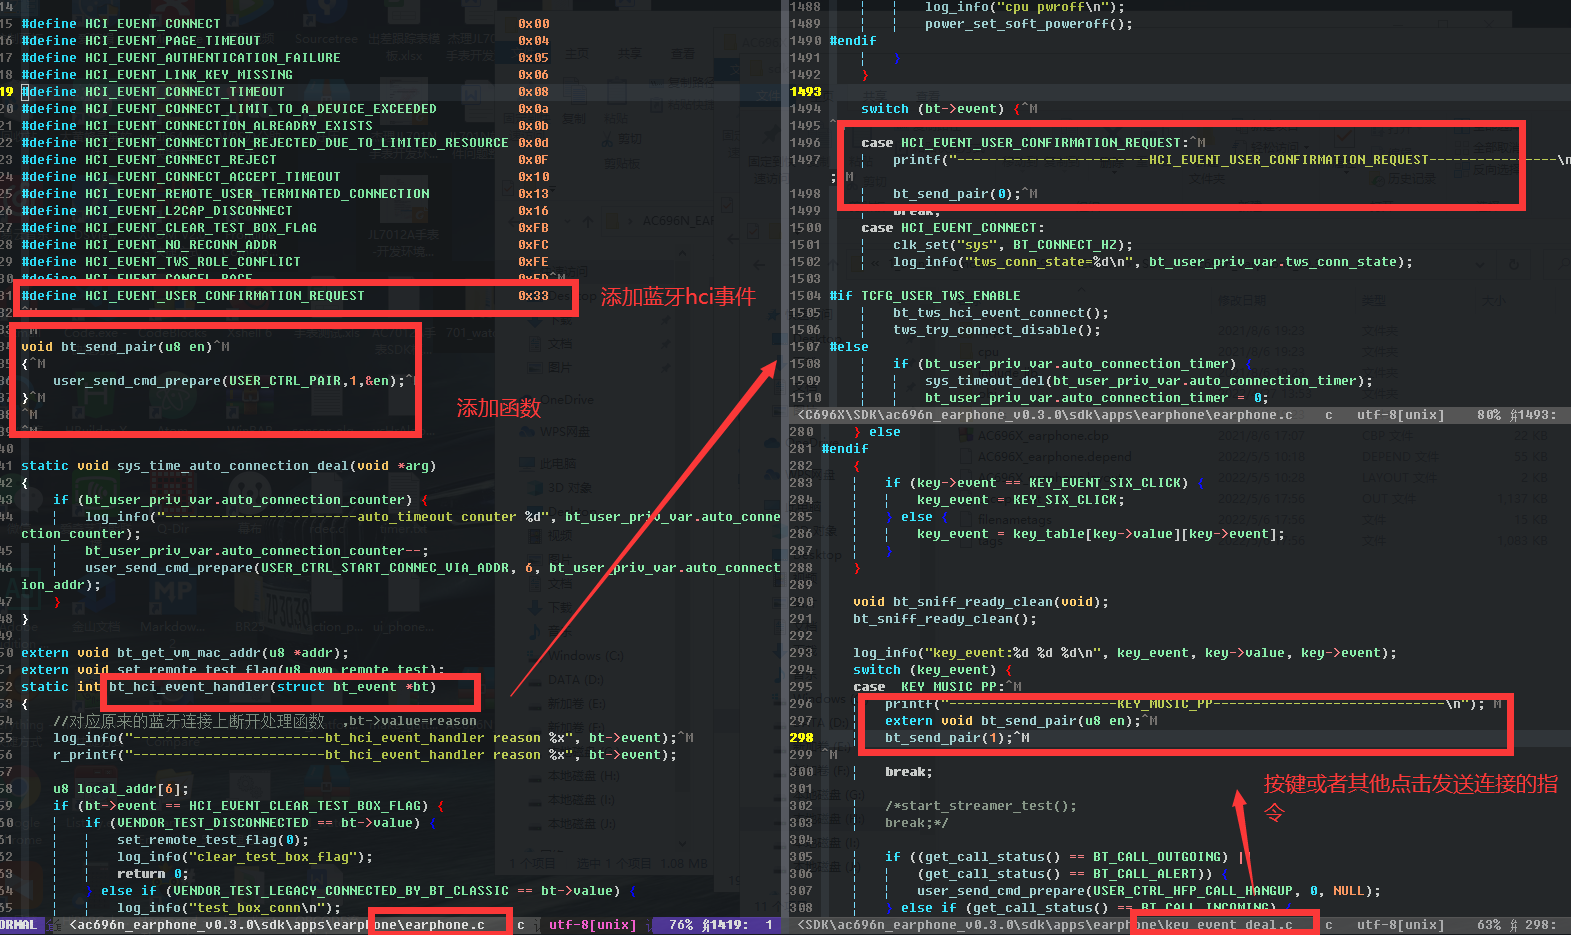Click the 63% indicator in key_event_deal.c status line

[x=1489, y=925]
